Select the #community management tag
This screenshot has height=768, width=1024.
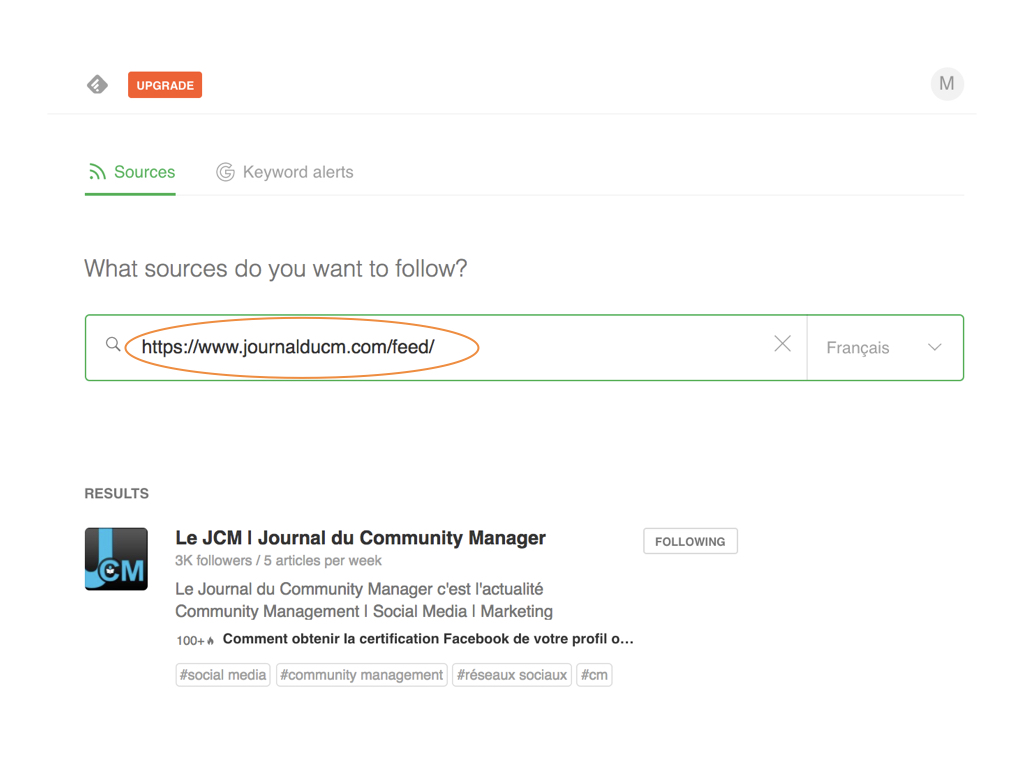pos(362,675)
